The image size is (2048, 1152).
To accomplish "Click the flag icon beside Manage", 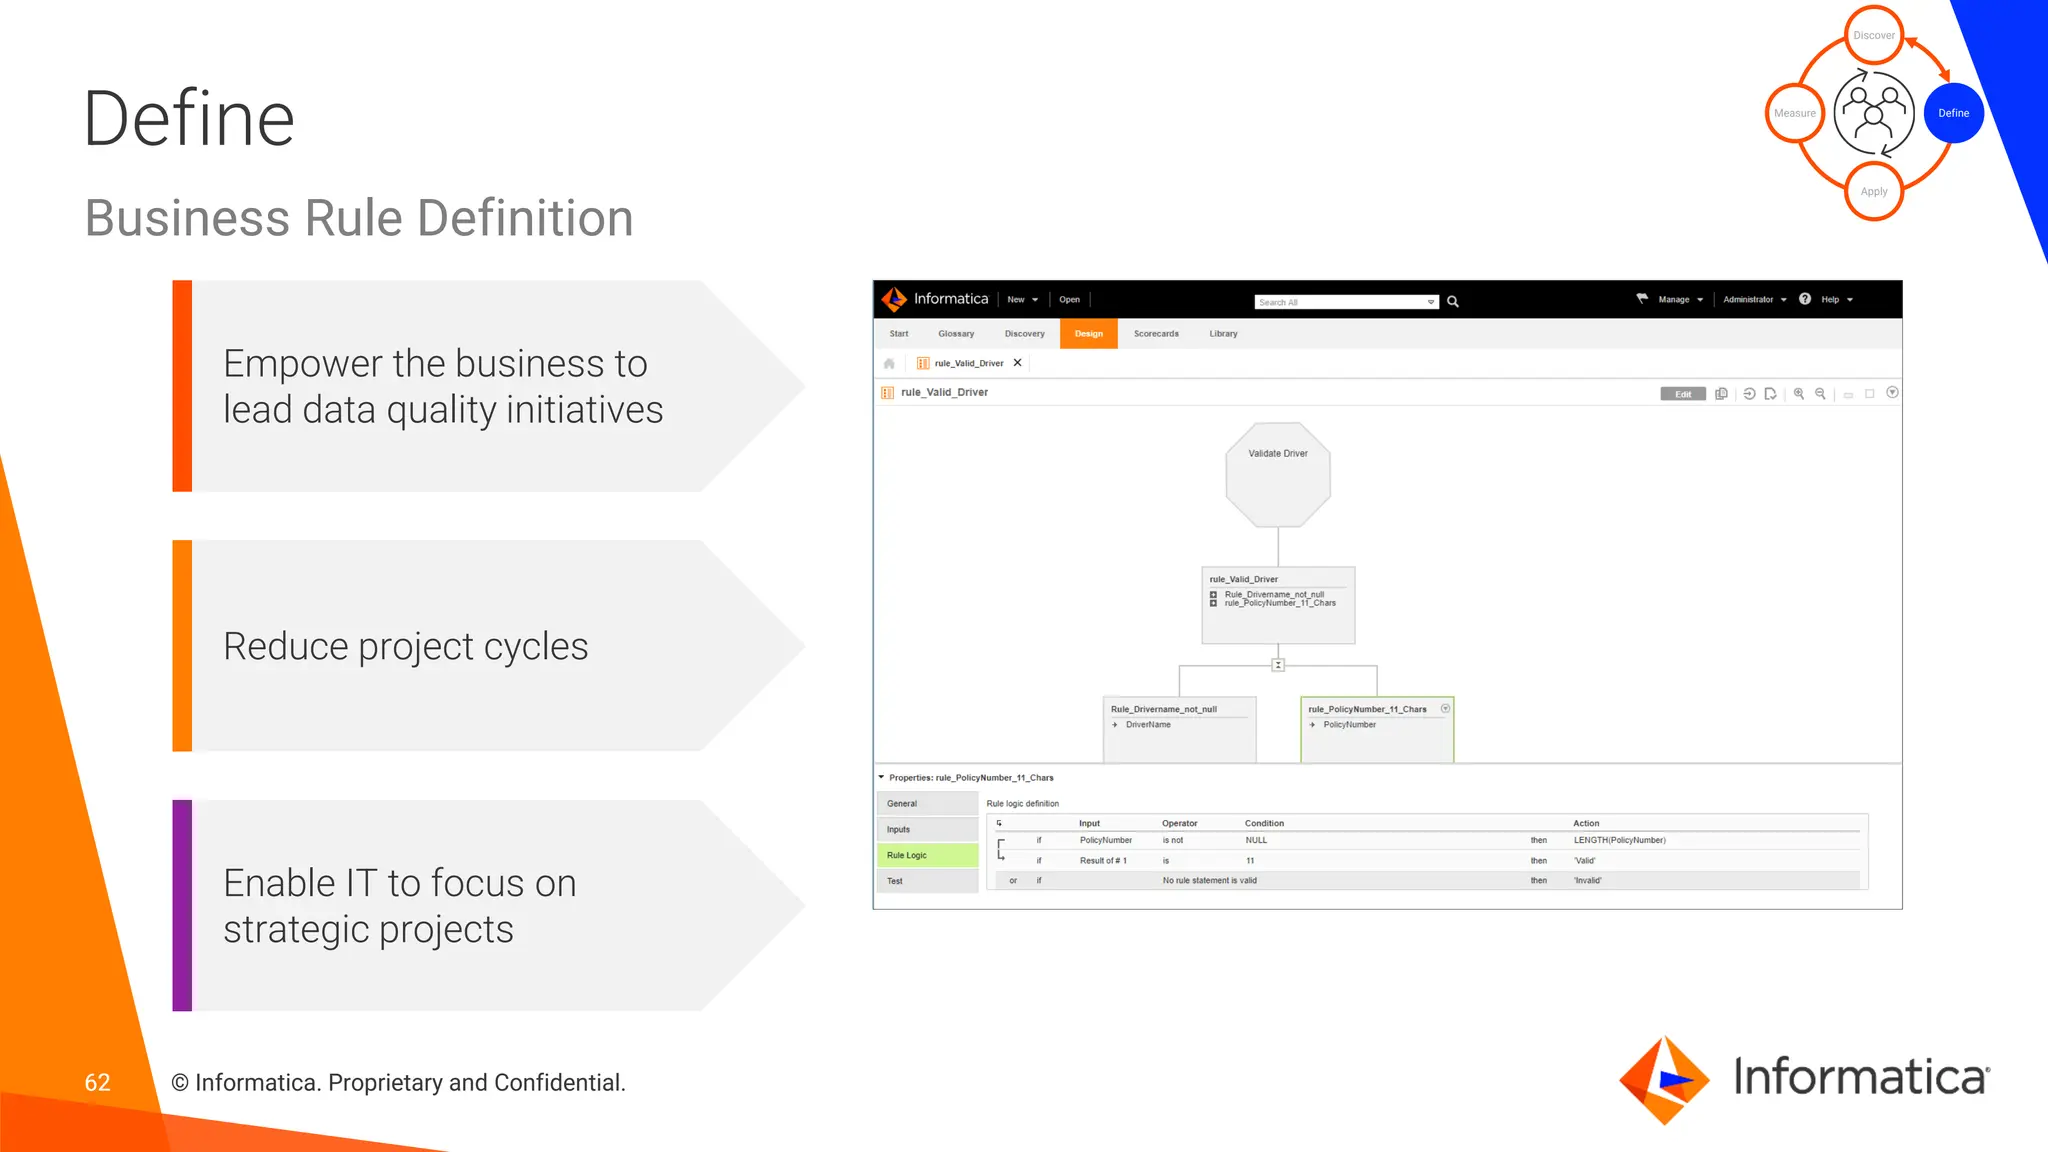I will point(1642,298).
